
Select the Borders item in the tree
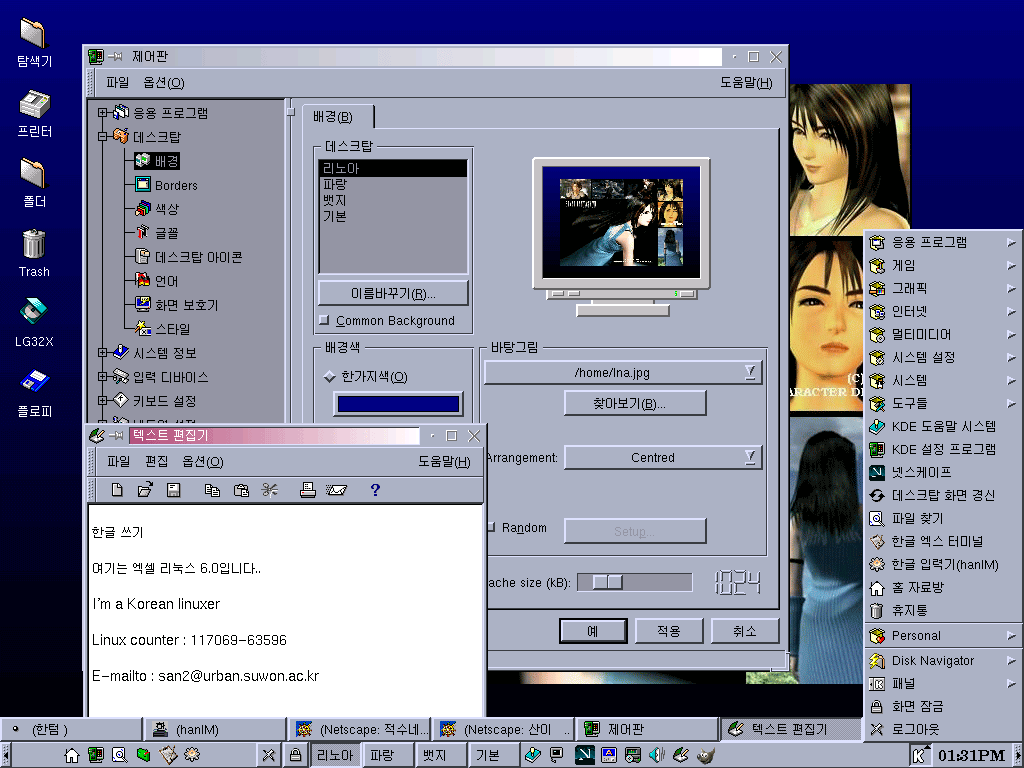(x=175, y=185)
